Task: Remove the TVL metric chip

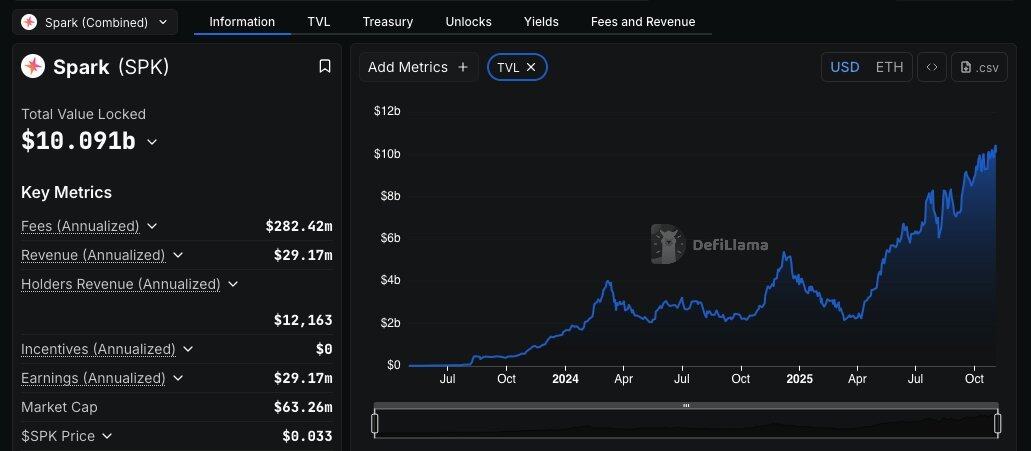Action: click(x=531, y=67)
